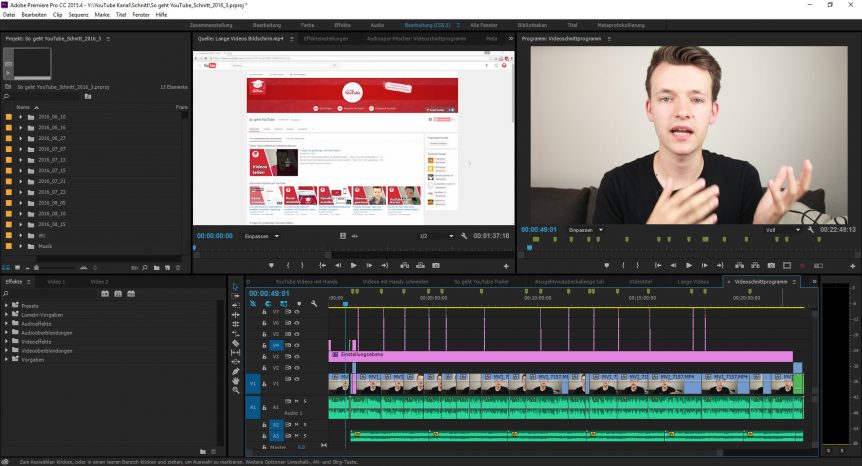The image size is (862, 466).
Task: Expand the Videoüberblendungen folder
Action: tap(6, 351)
